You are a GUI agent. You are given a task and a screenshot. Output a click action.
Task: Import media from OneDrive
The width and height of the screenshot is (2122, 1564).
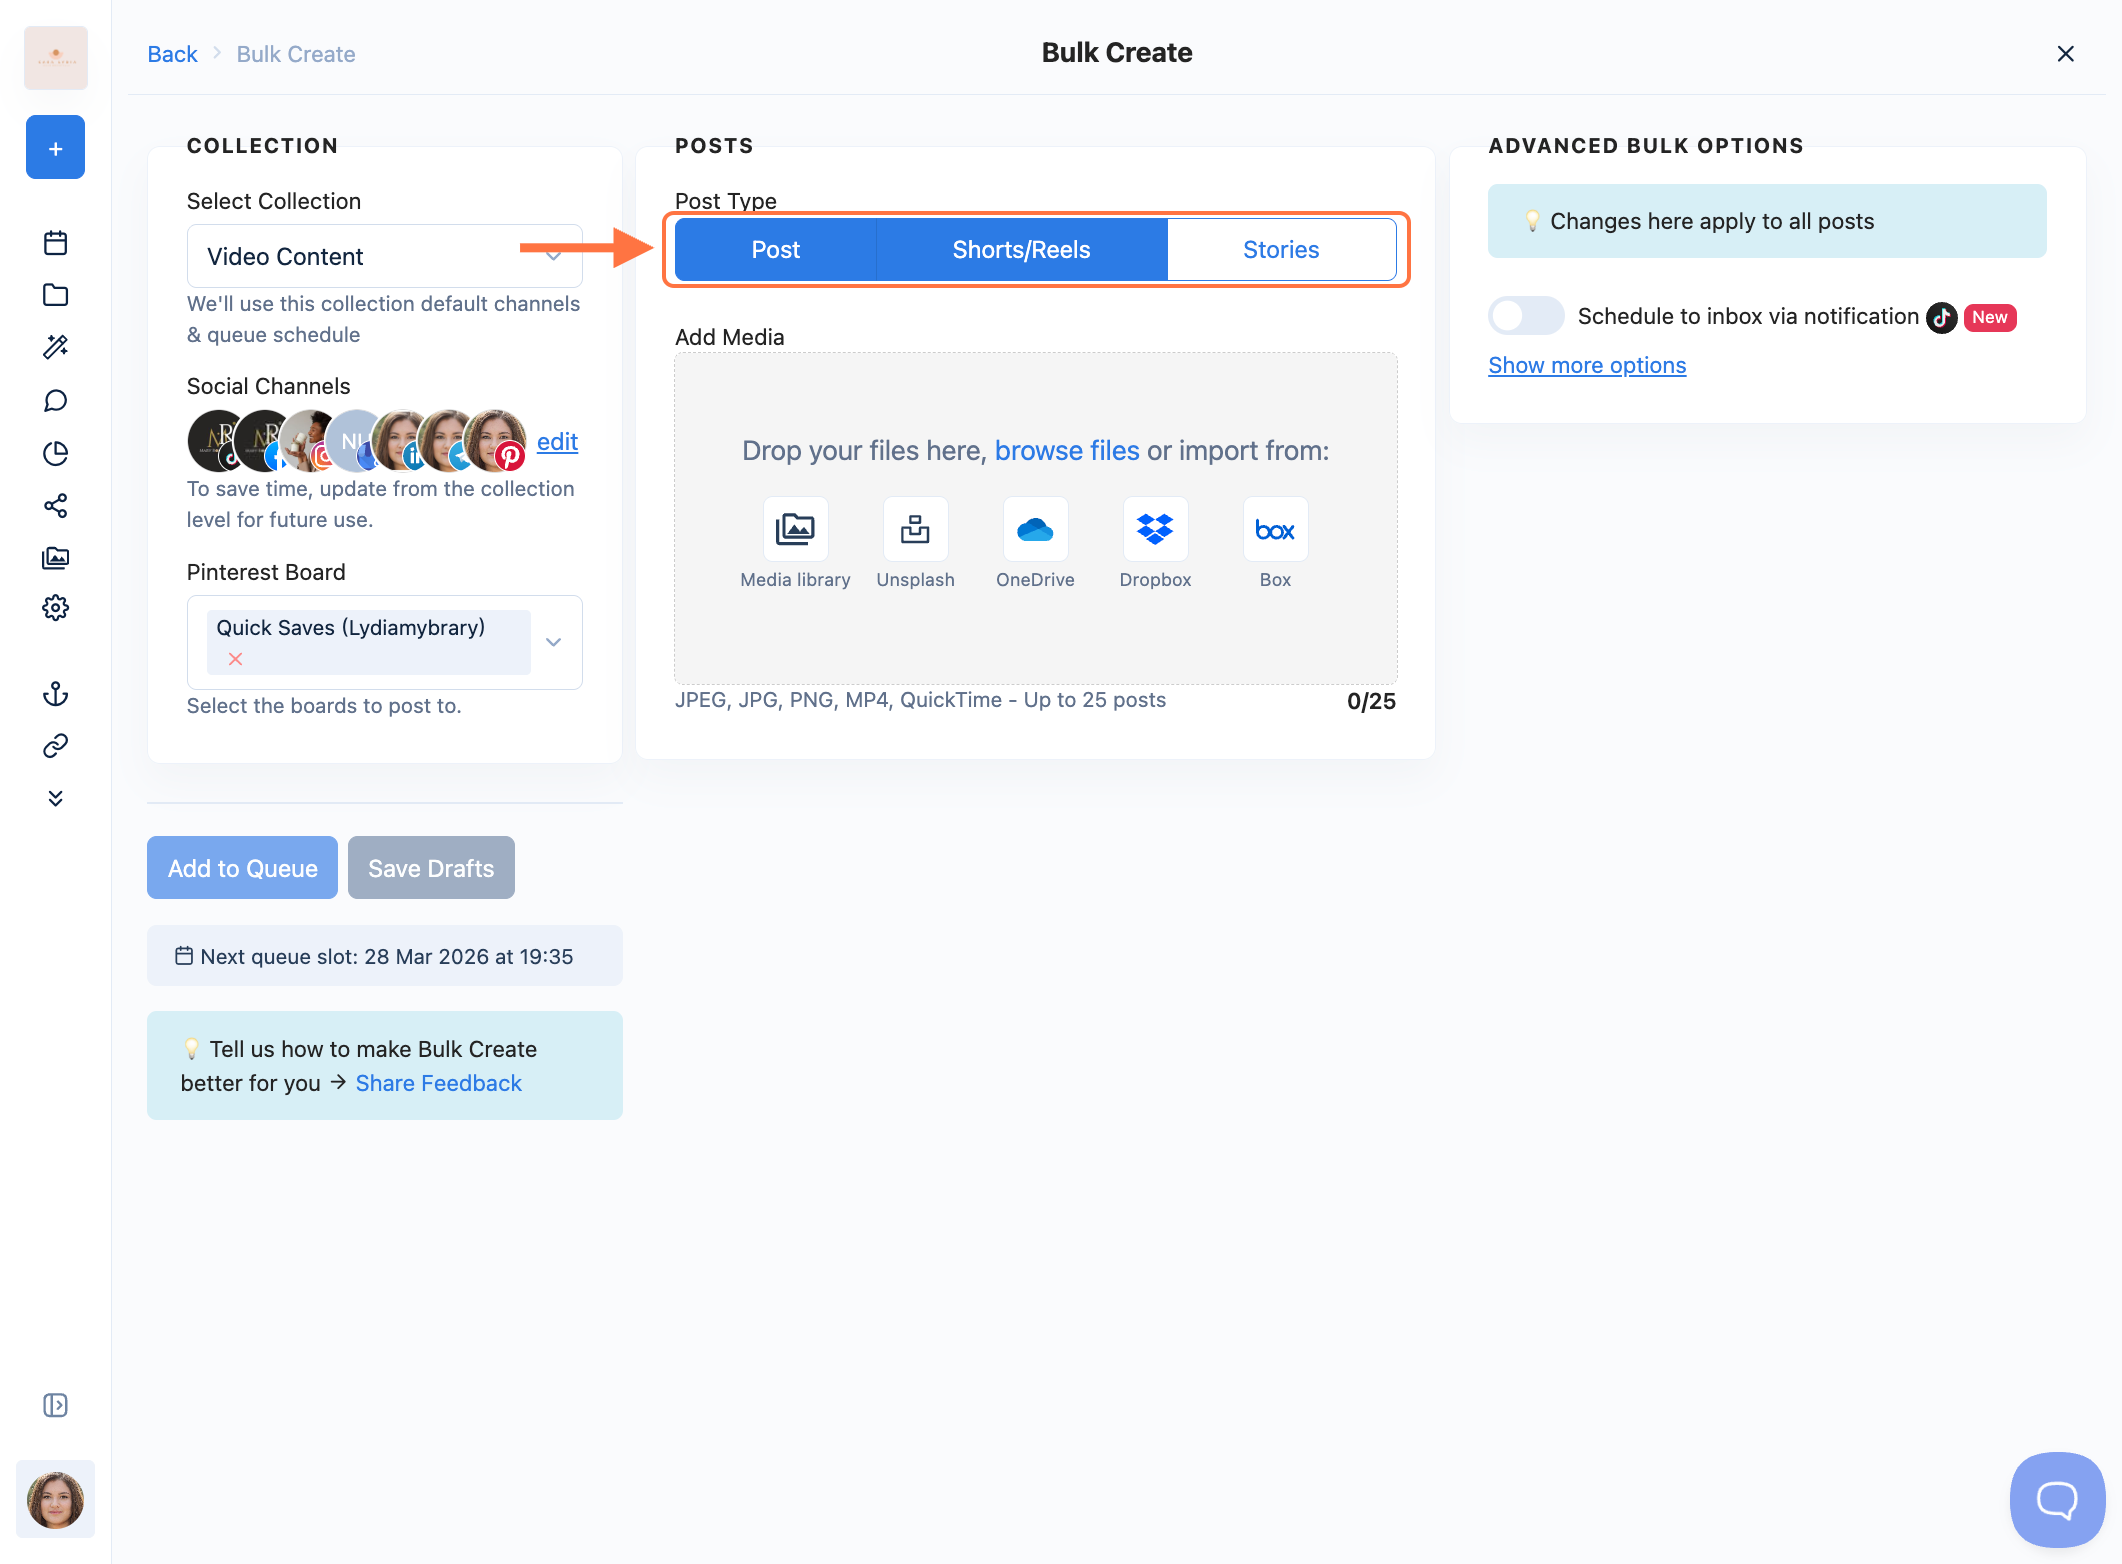pyautogui.click(x=1035, y=530)
